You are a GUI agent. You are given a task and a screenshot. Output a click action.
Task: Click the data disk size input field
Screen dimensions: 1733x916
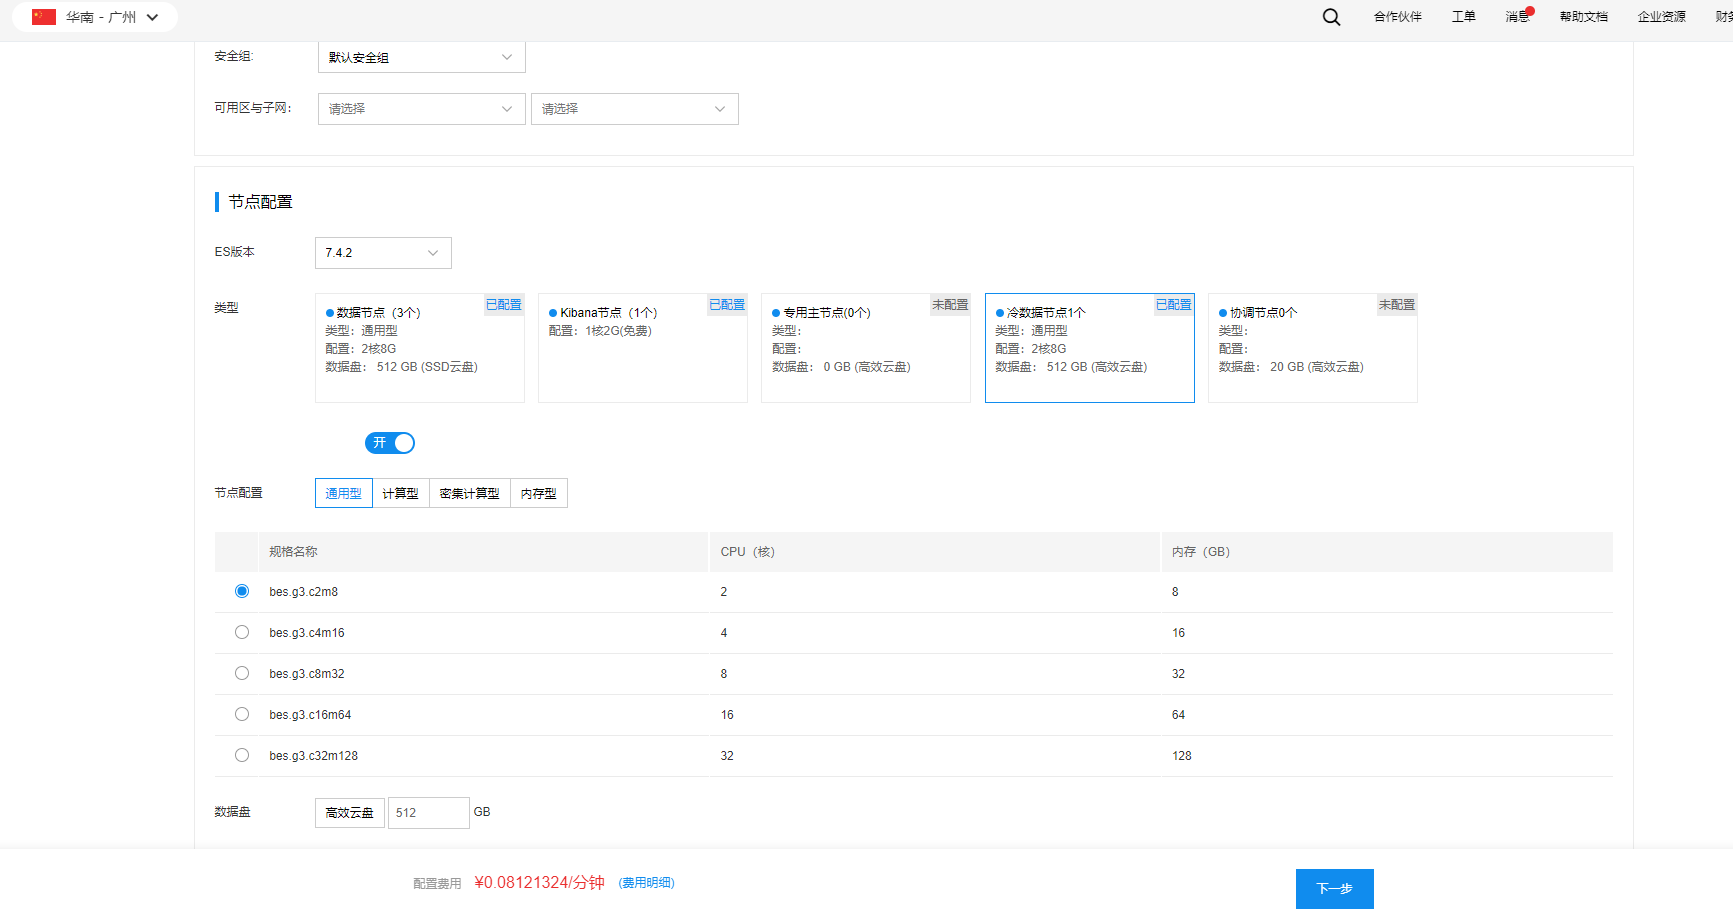(428, 813)
